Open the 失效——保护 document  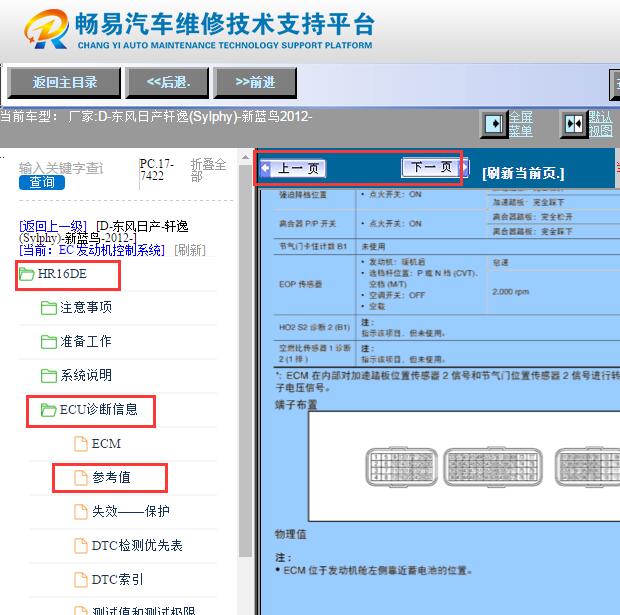[131, 511]
